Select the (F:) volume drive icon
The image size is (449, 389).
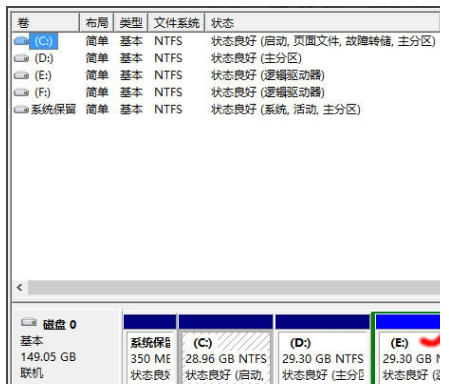[21, 92]
